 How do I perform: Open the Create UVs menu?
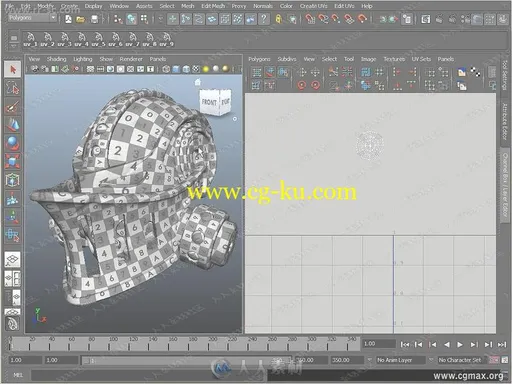click(313, 6)
